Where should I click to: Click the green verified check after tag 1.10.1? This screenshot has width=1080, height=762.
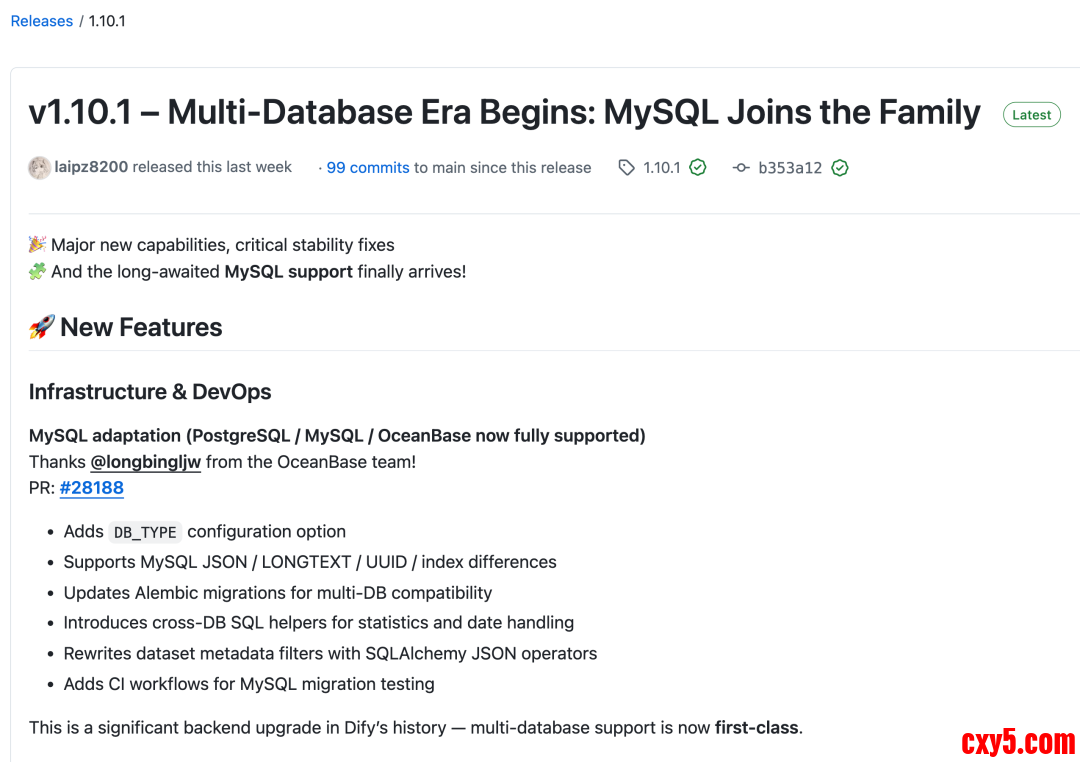[x=698, y=168]
